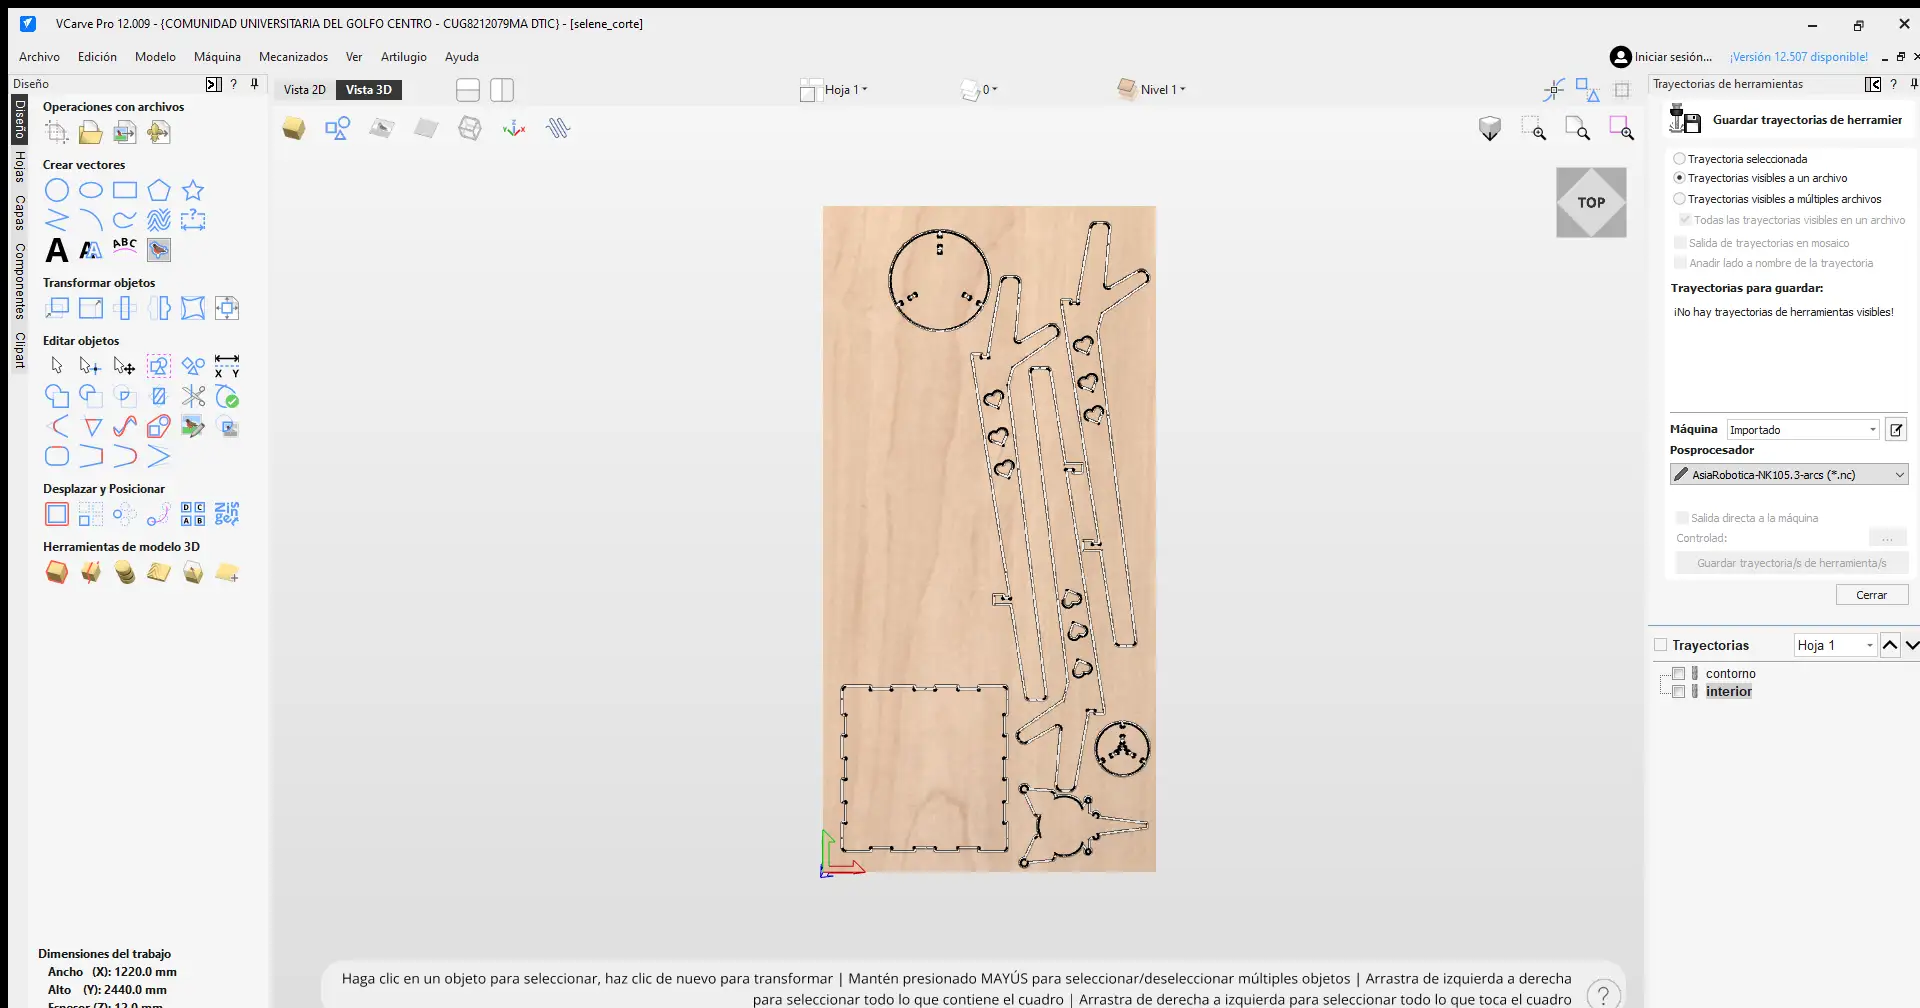Select the Draw Polygon tool

pyautogui.click(x=159, y=190)
